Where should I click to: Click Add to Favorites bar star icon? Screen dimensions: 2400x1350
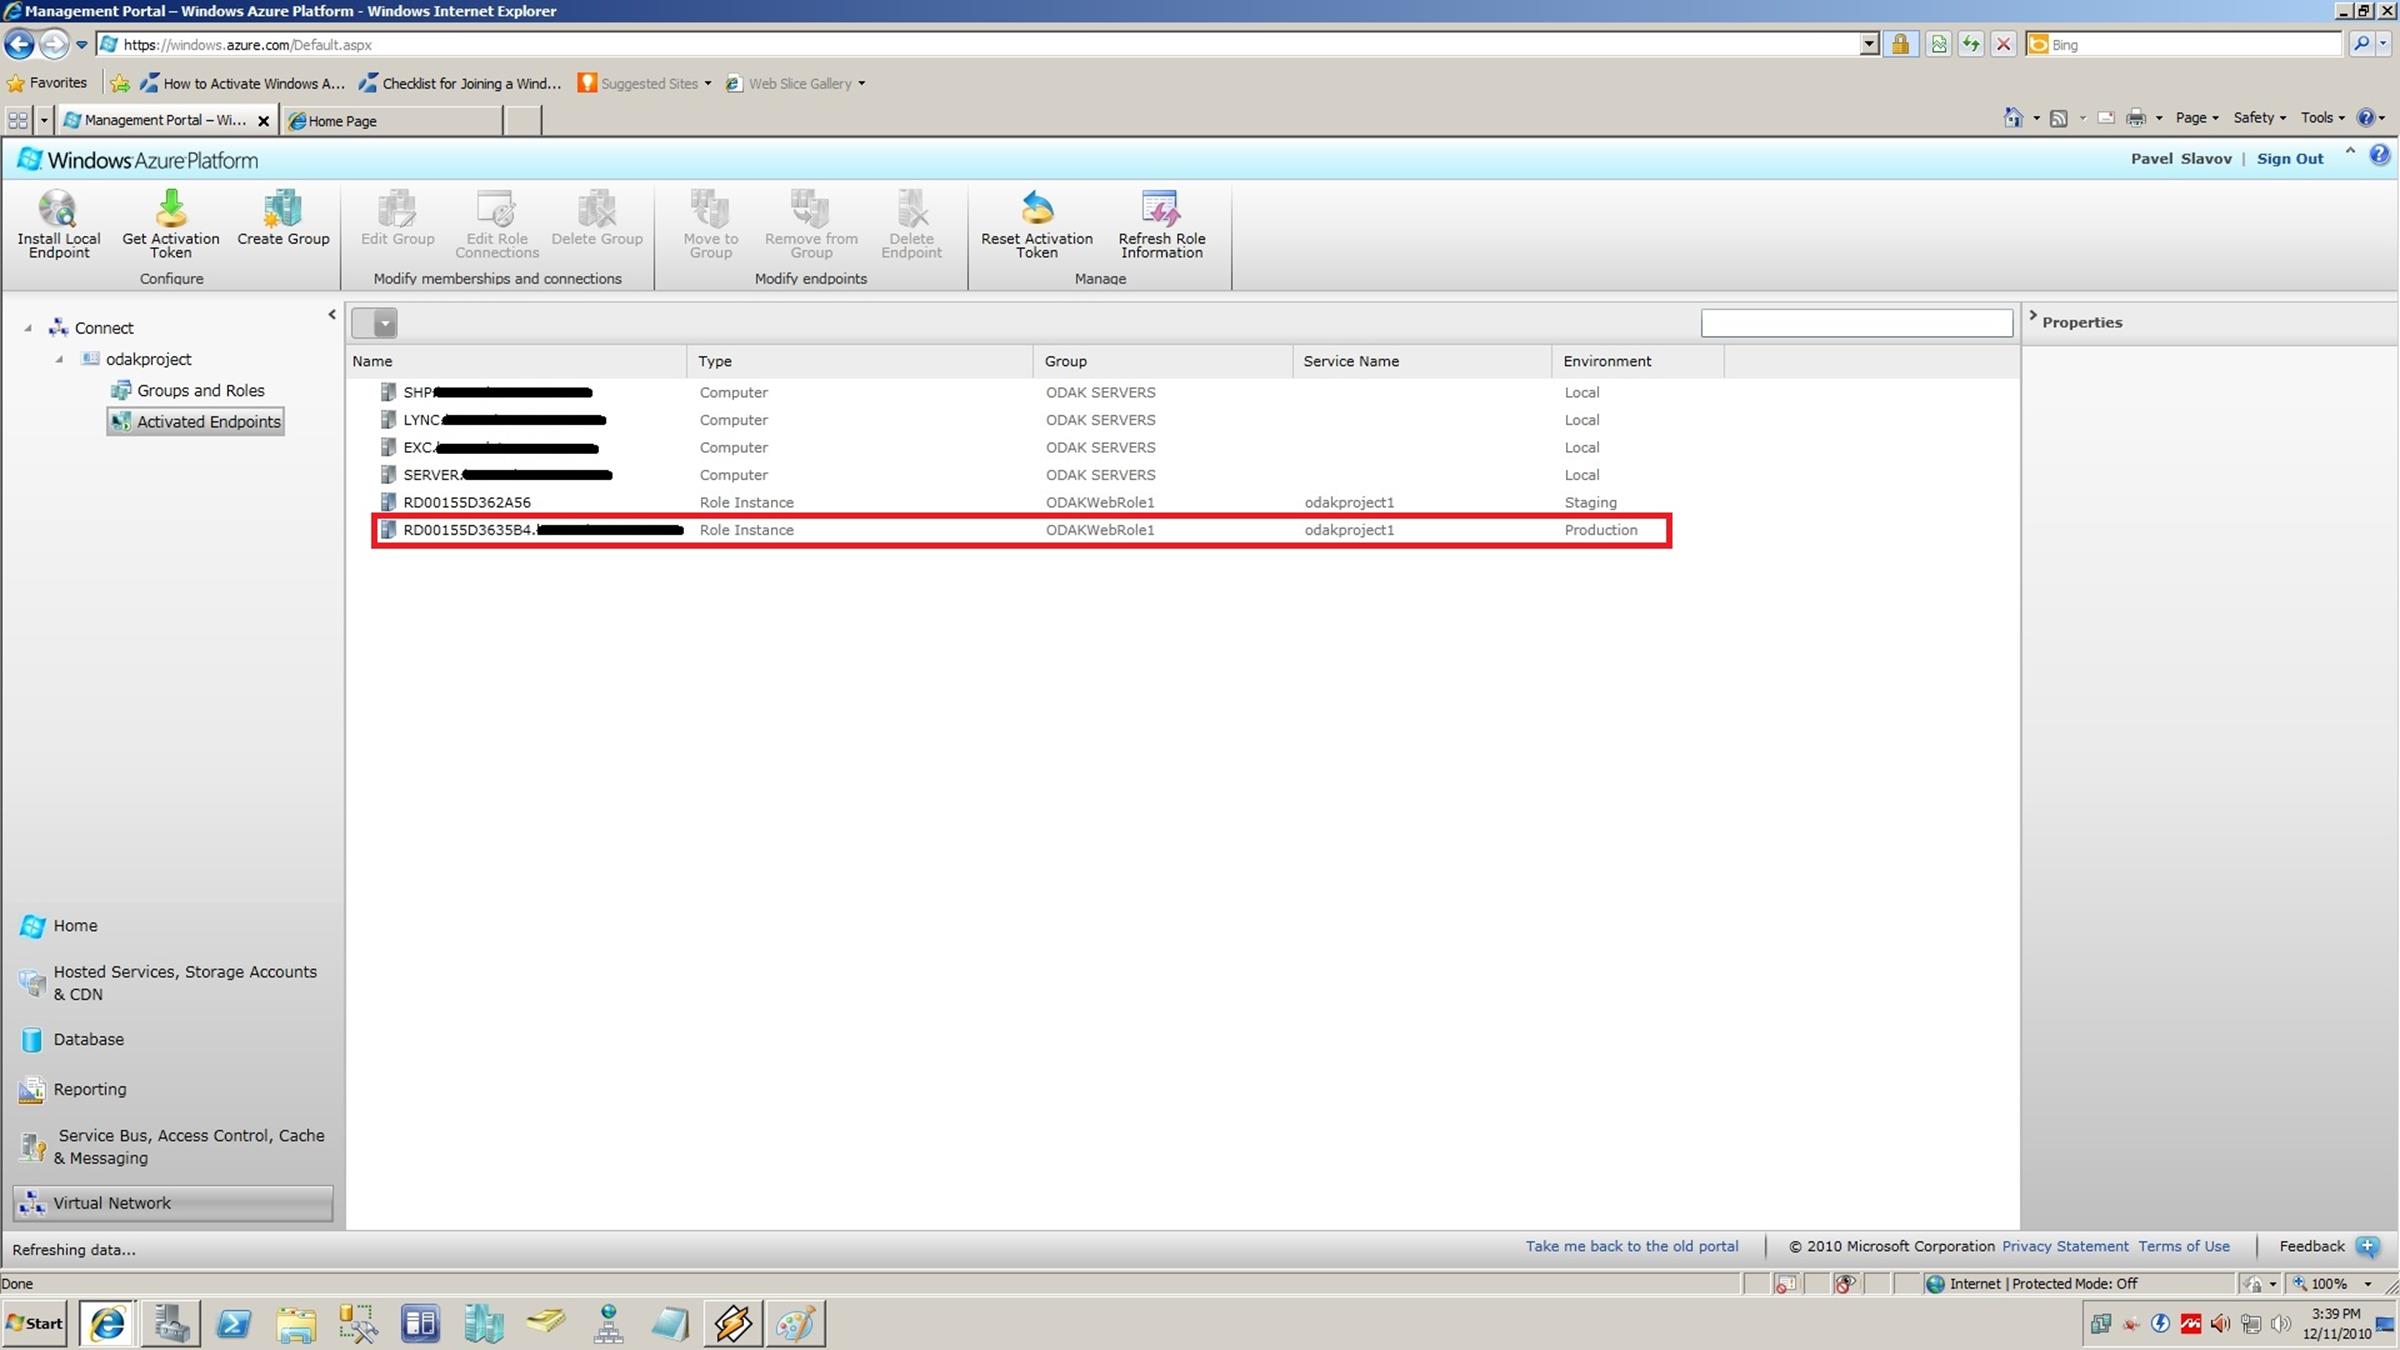[120, 83]
